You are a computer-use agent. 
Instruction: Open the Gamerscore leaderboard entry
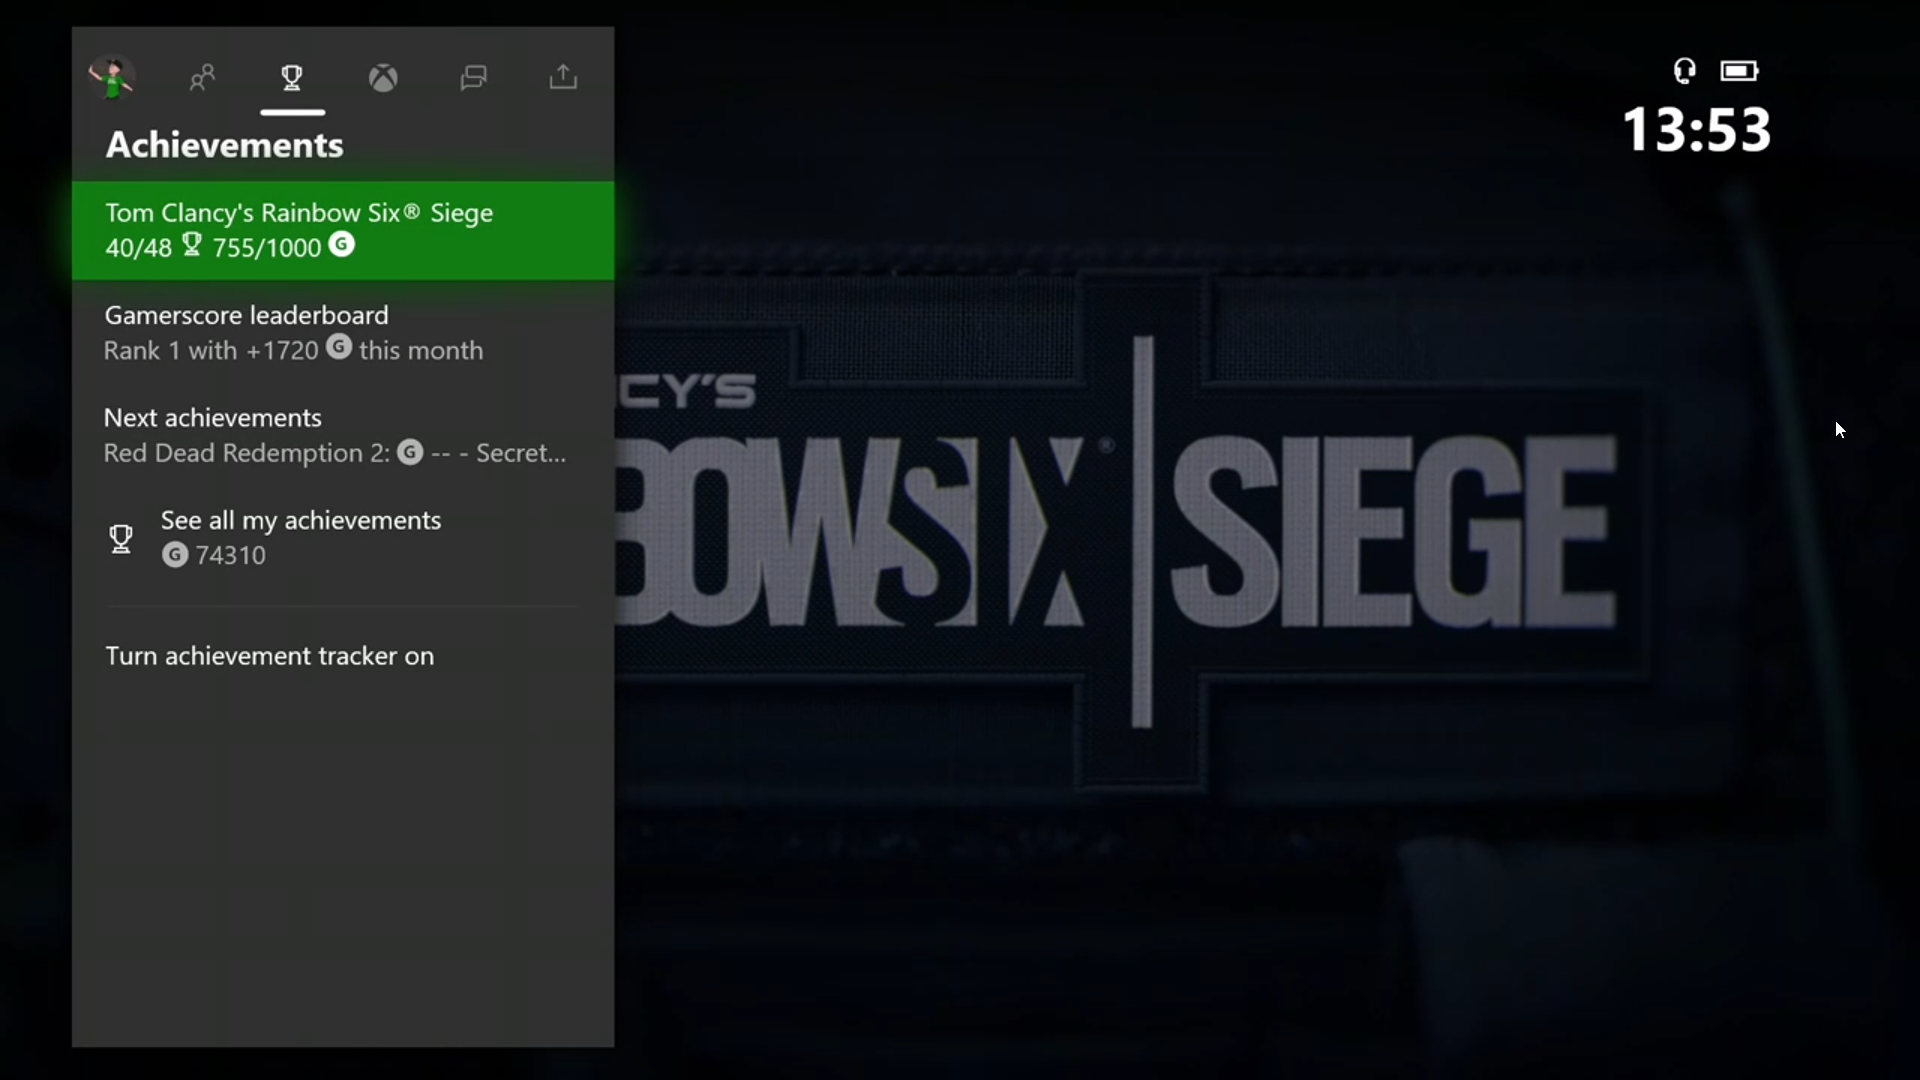pyautogui.click(x=343, y=333)
